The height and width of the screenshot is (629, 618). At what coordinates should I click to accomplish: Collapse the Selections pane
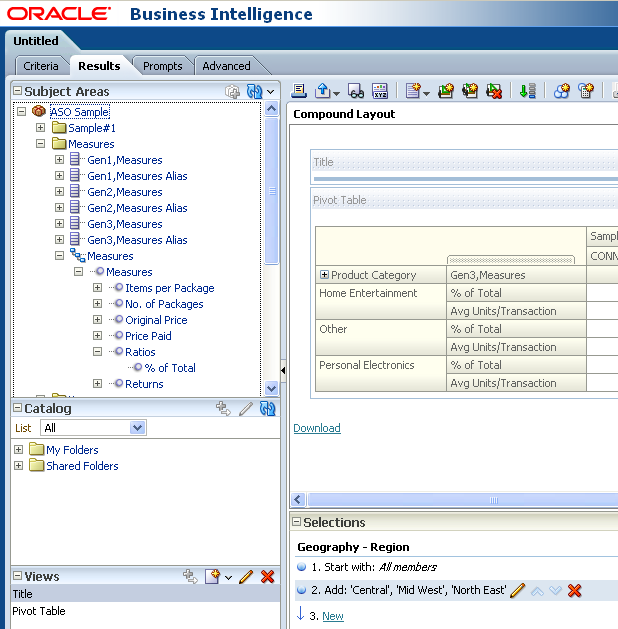pos(296,521)
